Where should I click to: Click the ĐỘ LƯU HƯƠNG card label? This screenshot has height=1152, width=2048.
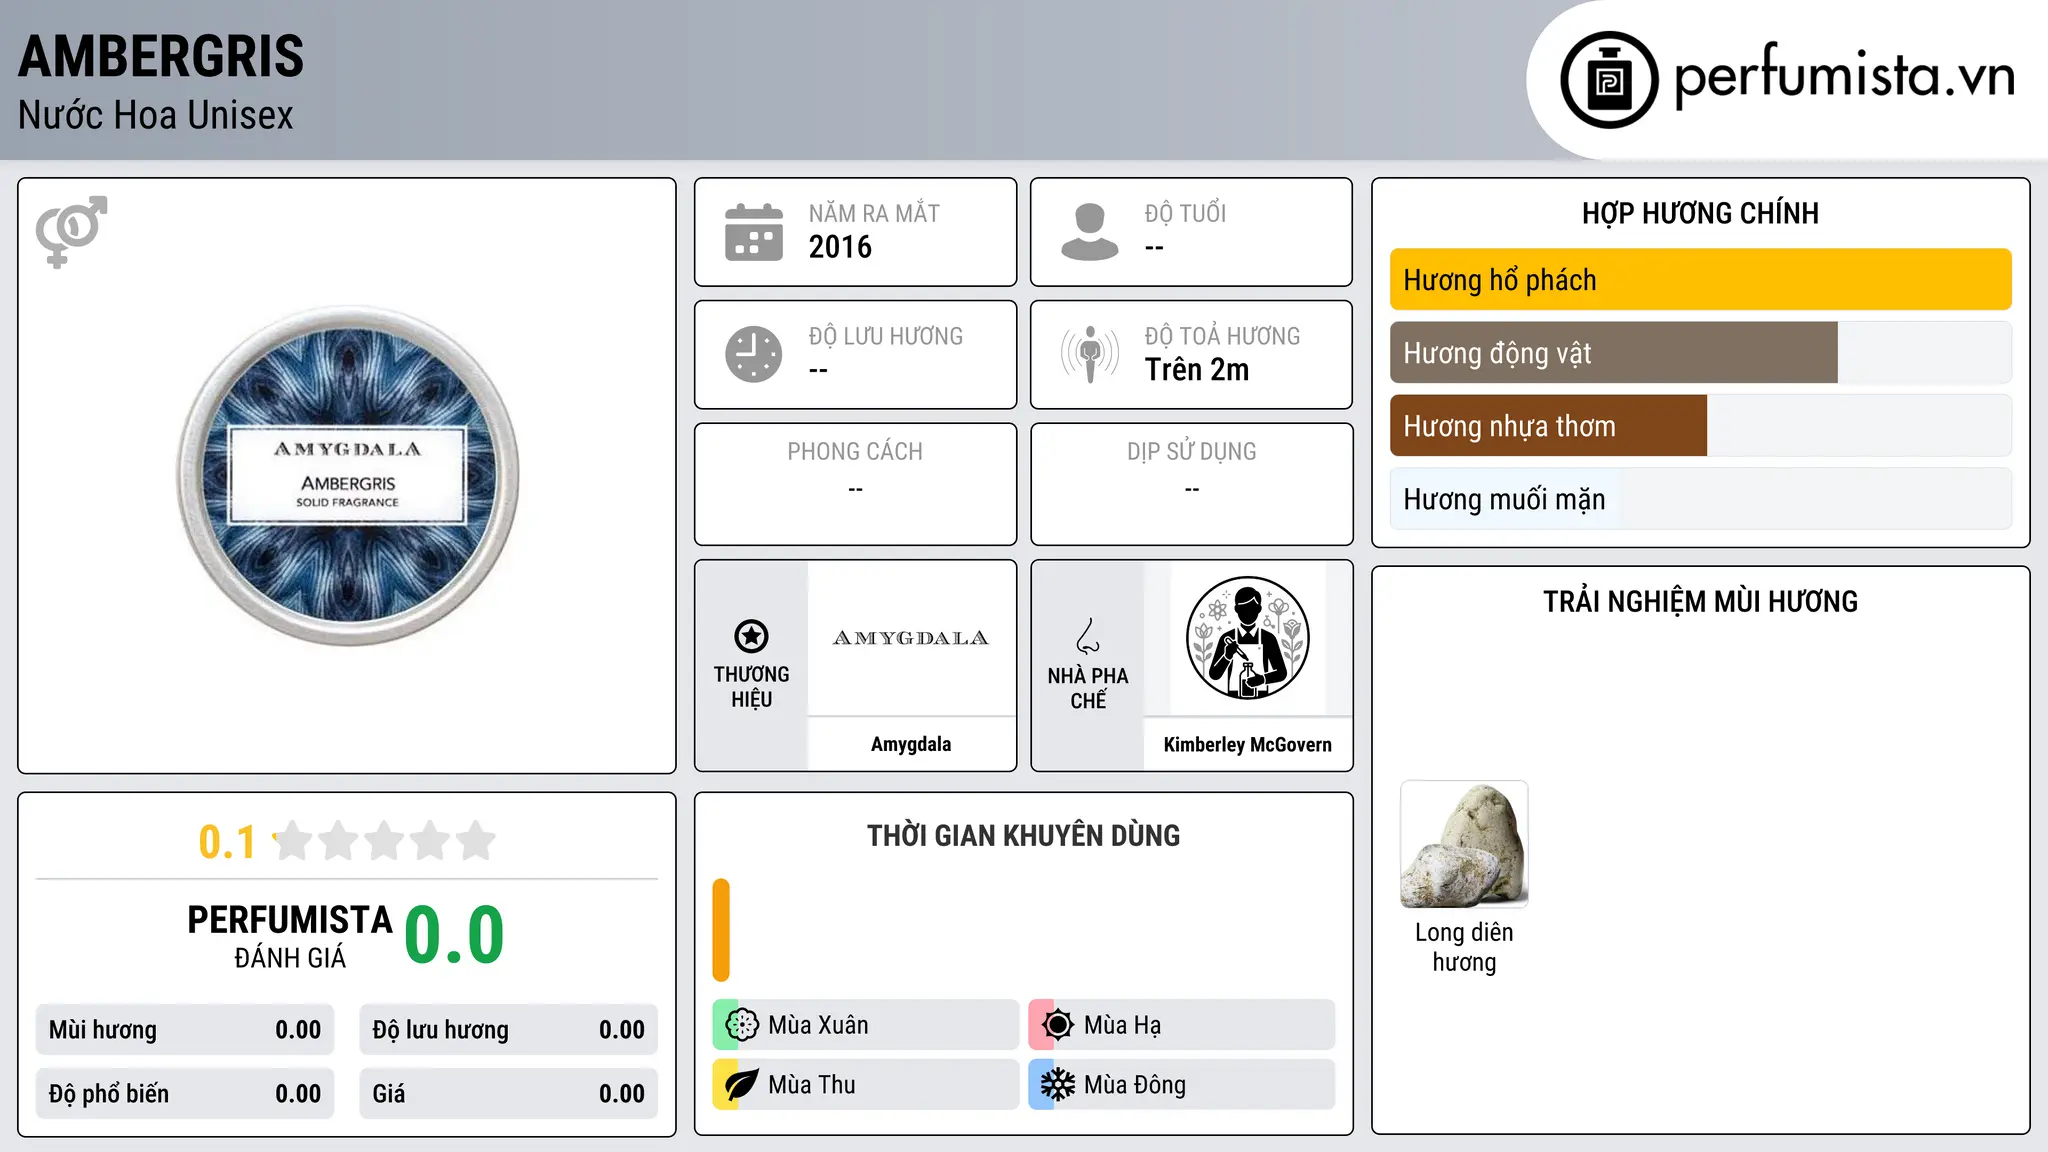coord(885,336)
